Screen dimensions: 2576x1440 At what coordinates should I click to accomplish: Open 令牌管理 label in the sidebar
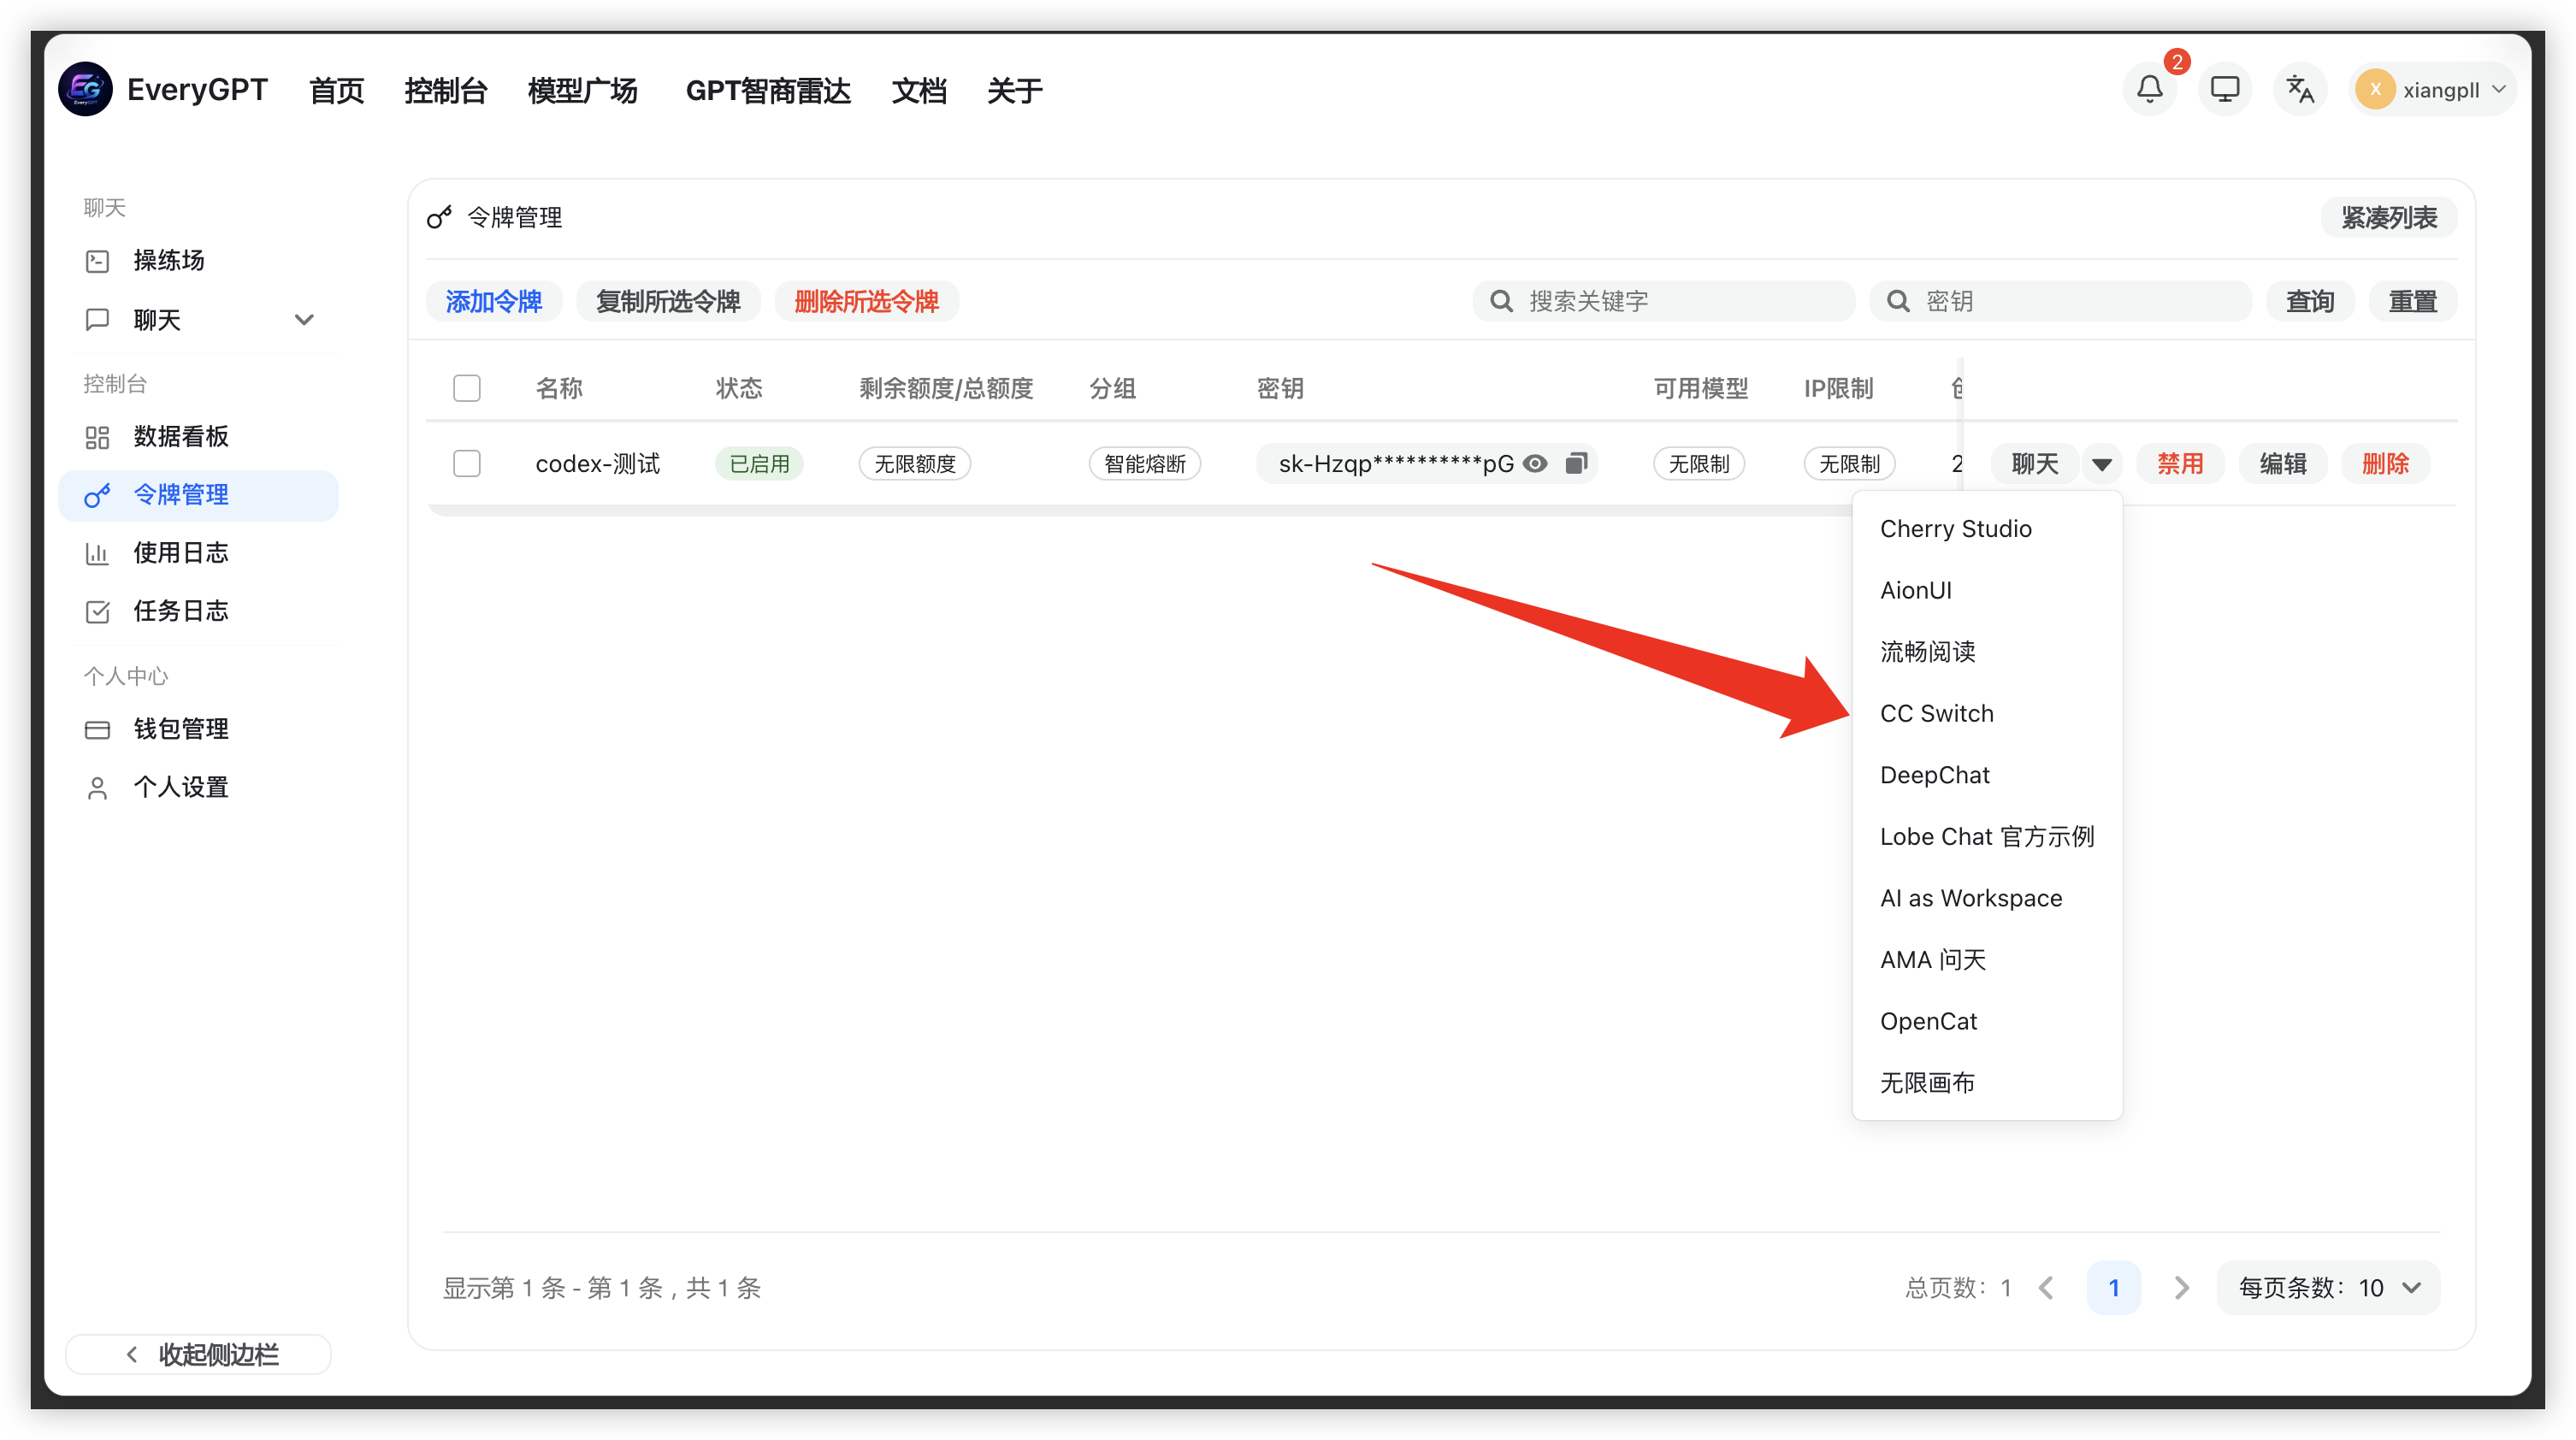(181, 495)
